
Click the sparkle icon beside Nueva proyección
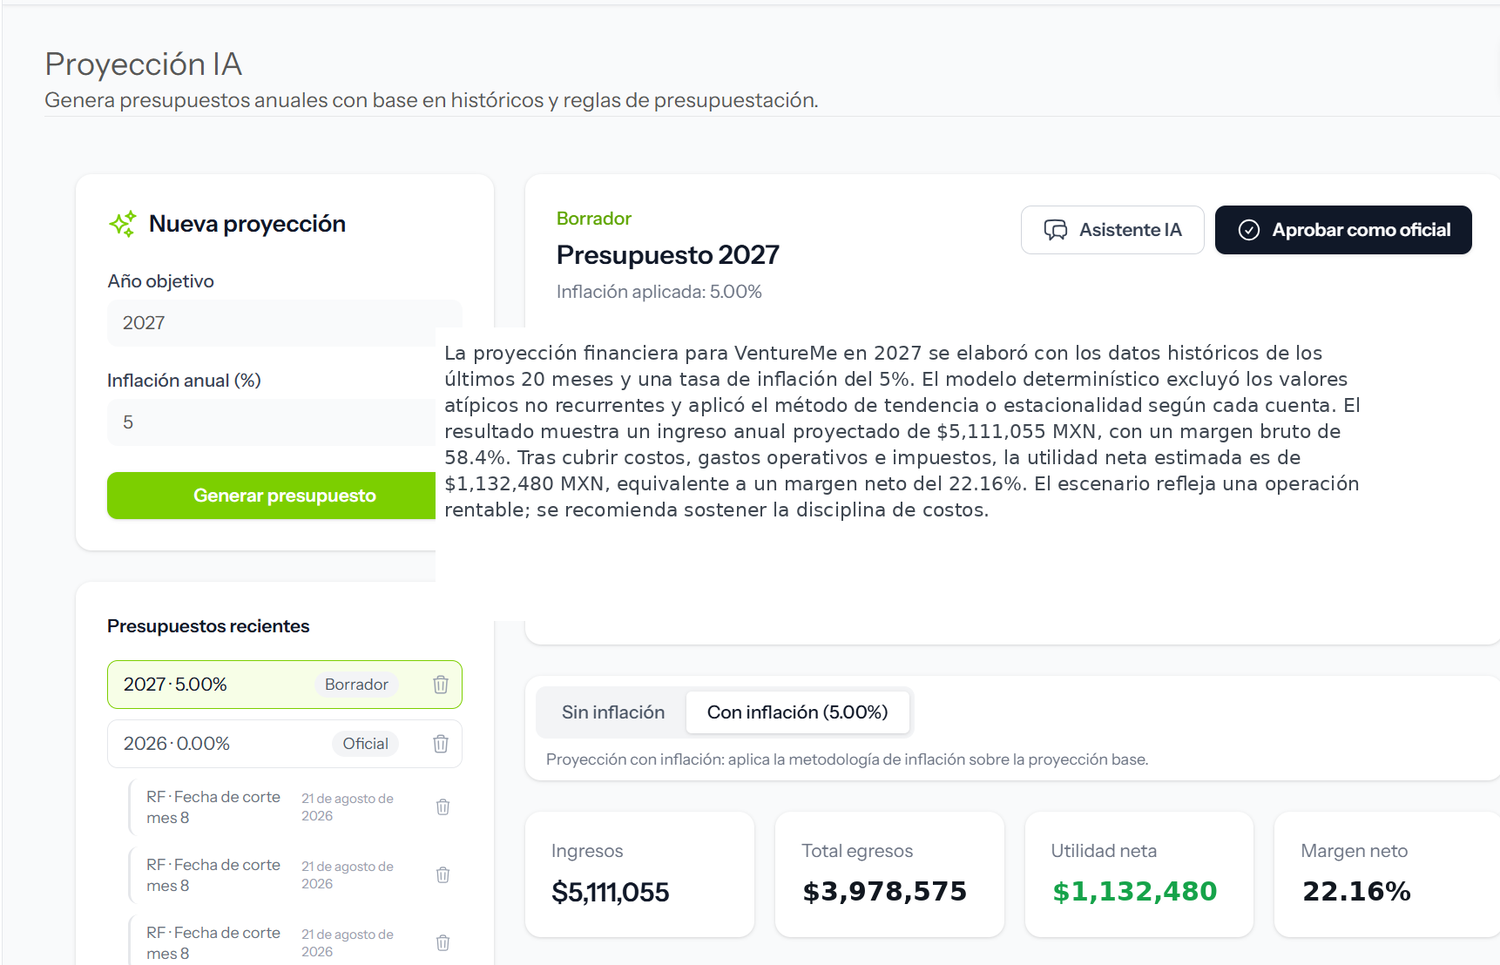tap(122, 224)
